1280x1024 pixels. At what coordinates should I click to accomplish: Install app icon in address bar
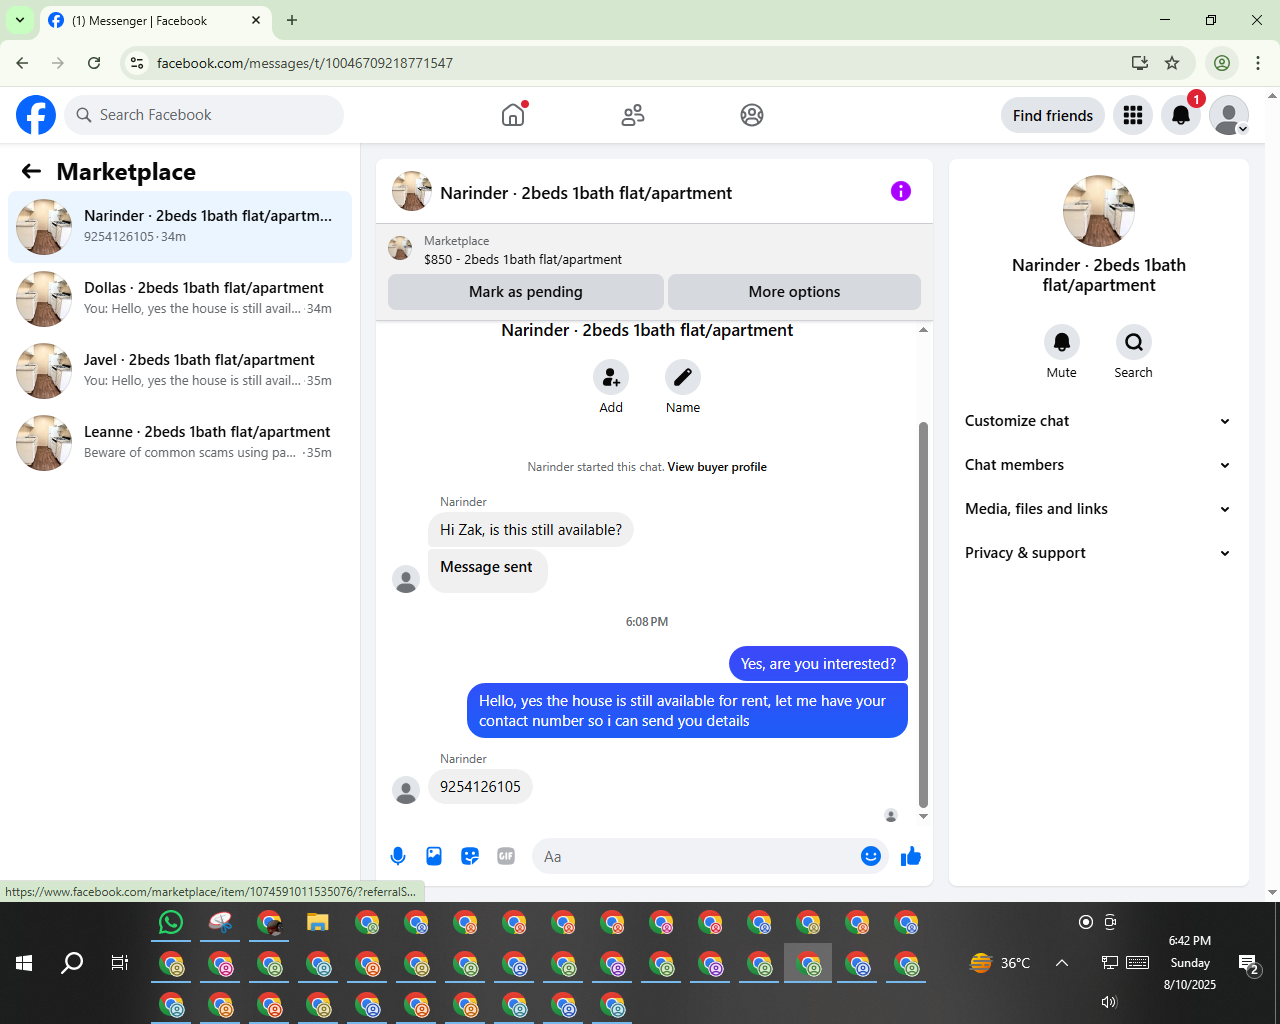tap(1140, 63)
